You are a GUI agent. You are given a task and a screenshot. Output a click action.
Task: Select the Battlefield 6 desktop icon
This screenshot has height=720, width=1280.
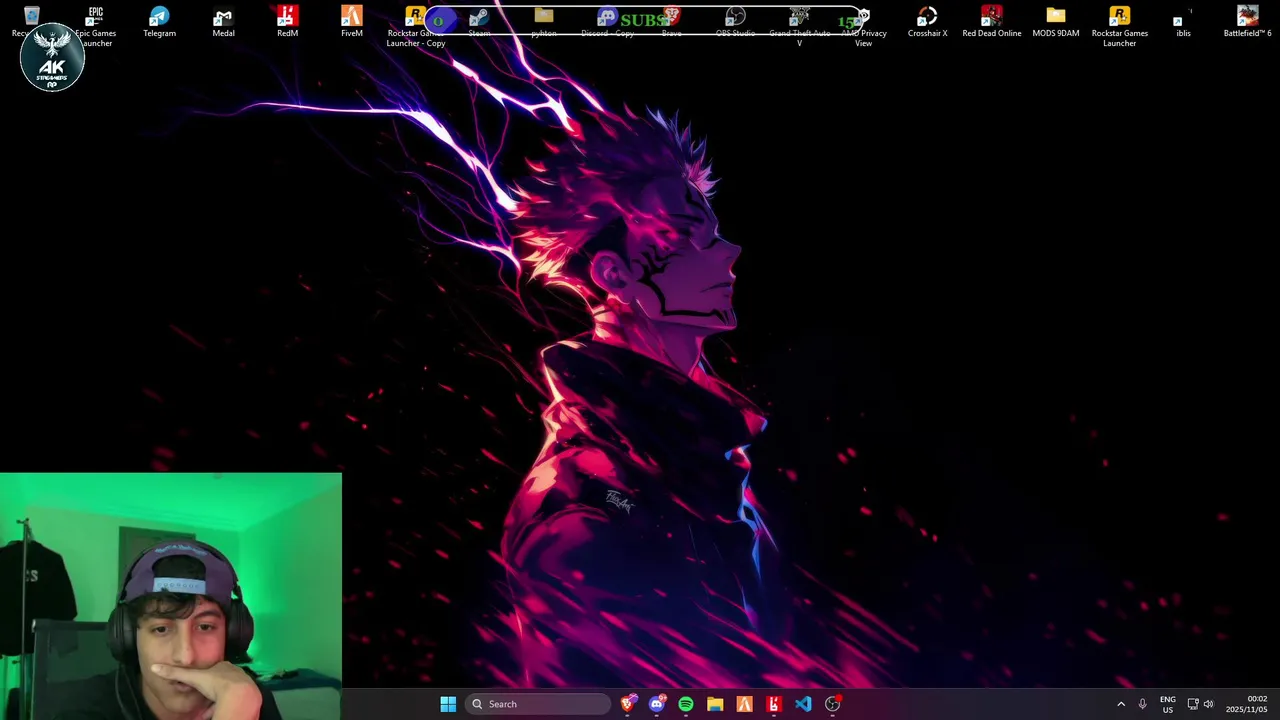coord(1247,22)
